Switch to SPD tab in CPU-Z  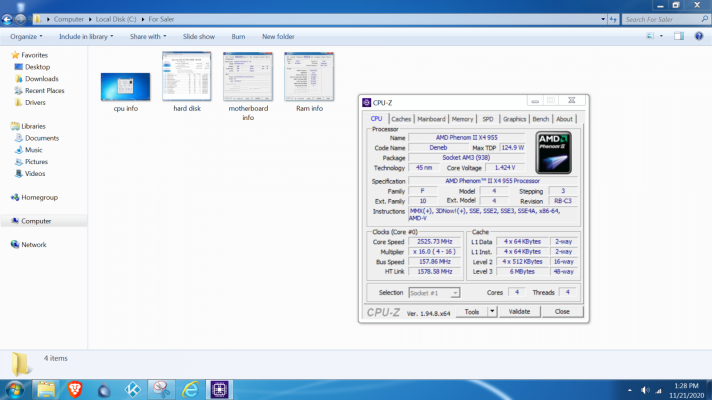tap(488, 119)
